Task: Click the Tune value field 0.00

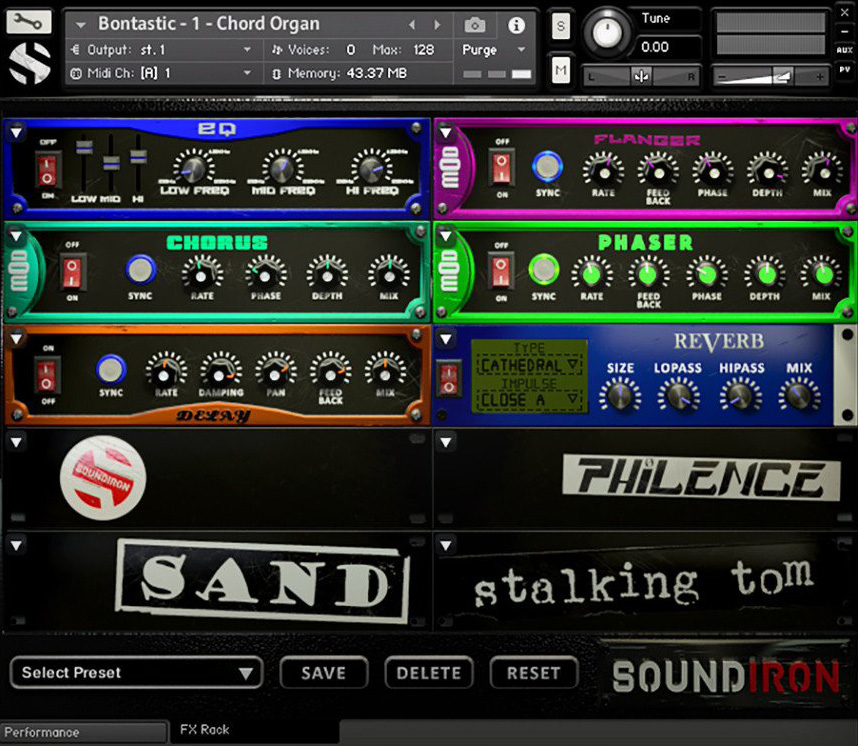Action: [x=668, y=47]
